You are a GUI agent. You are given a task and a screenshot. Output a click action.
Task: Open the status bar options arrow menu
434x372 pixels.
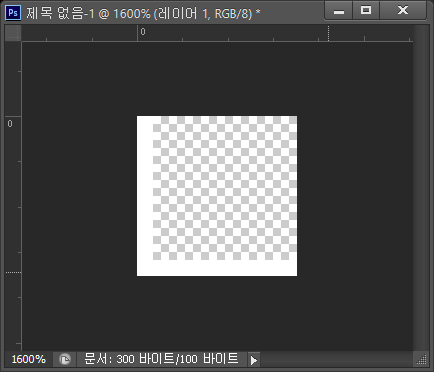coord(254,360)
